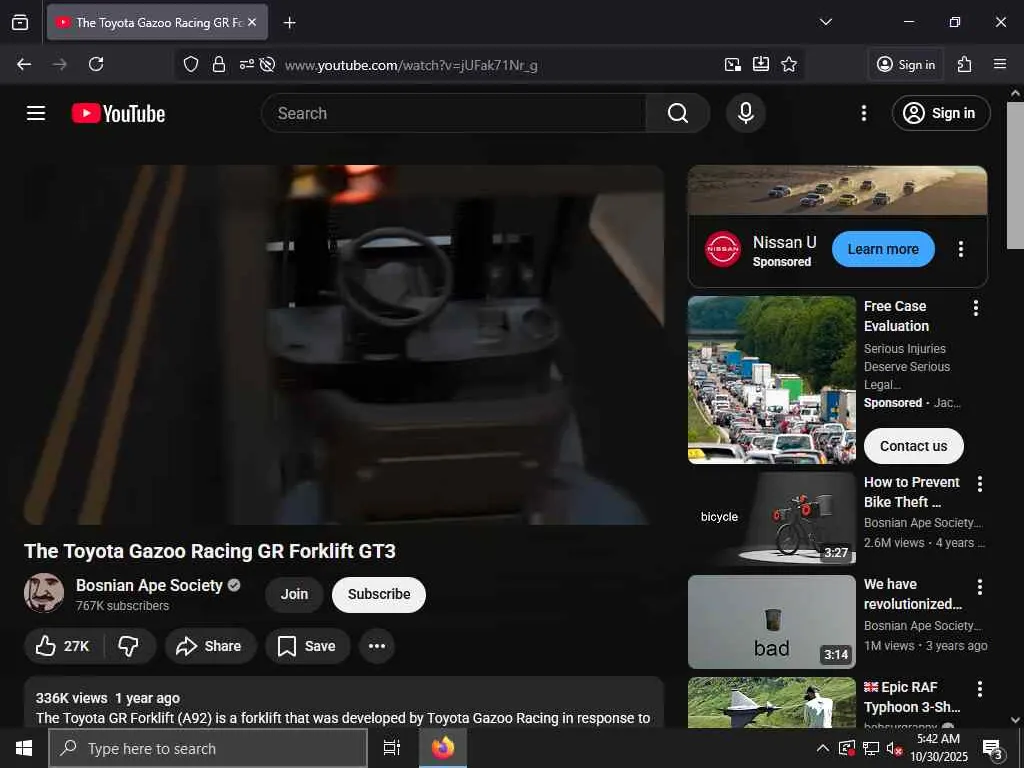
Task: Open site permissions icon in address bar
Action: click(246, 64)
